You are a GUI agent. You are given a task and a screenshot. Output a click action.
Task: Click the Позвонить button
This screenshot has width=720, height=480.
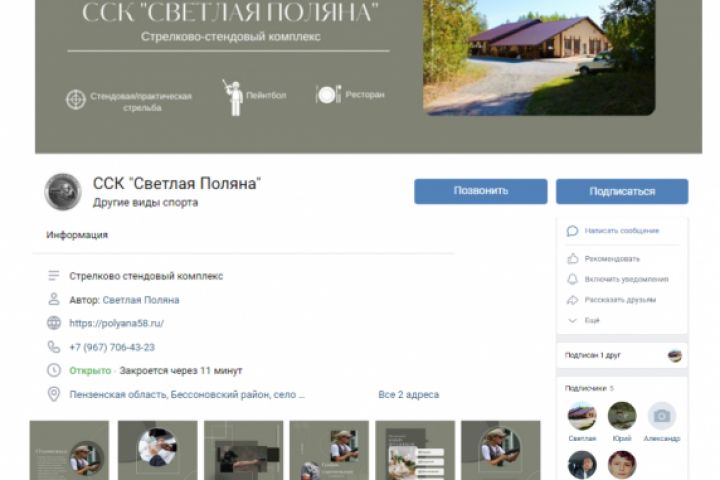tap(480, 191)
